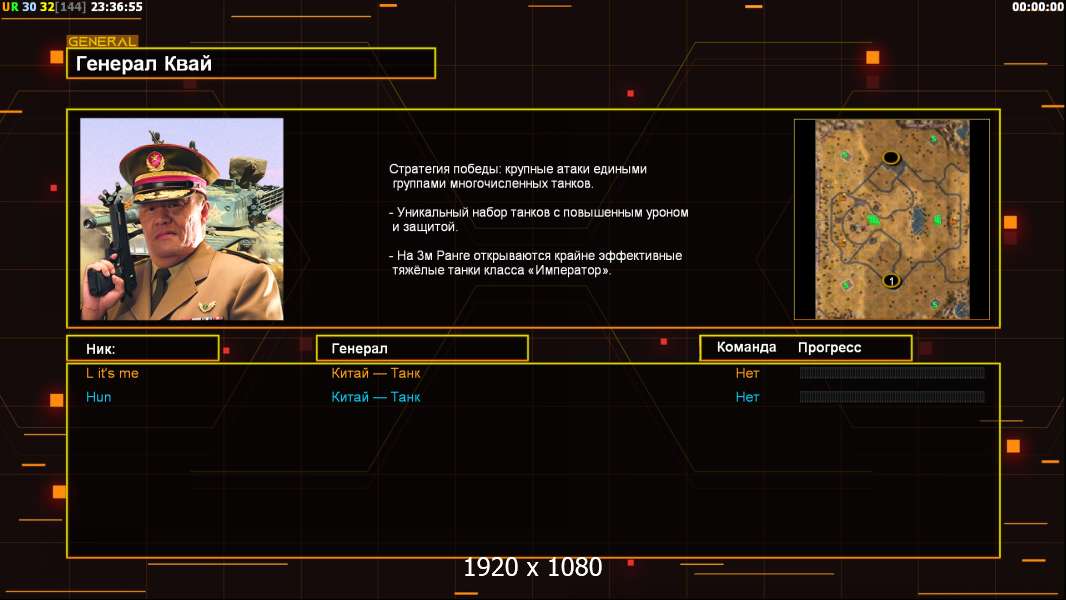
Task: Click the 'Генерал' column header
Action: [x=421, y=348]
